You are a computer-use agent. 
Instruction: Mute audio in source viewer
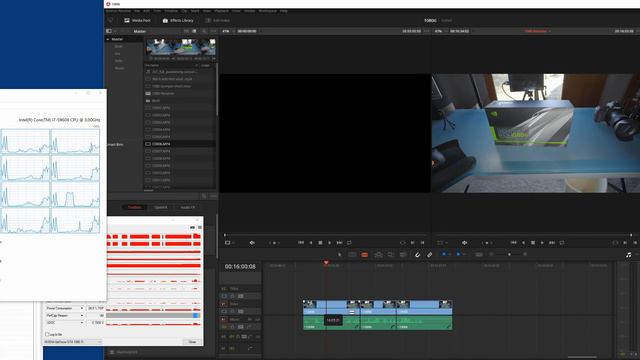pyautogui.click(x=252, y=242)
